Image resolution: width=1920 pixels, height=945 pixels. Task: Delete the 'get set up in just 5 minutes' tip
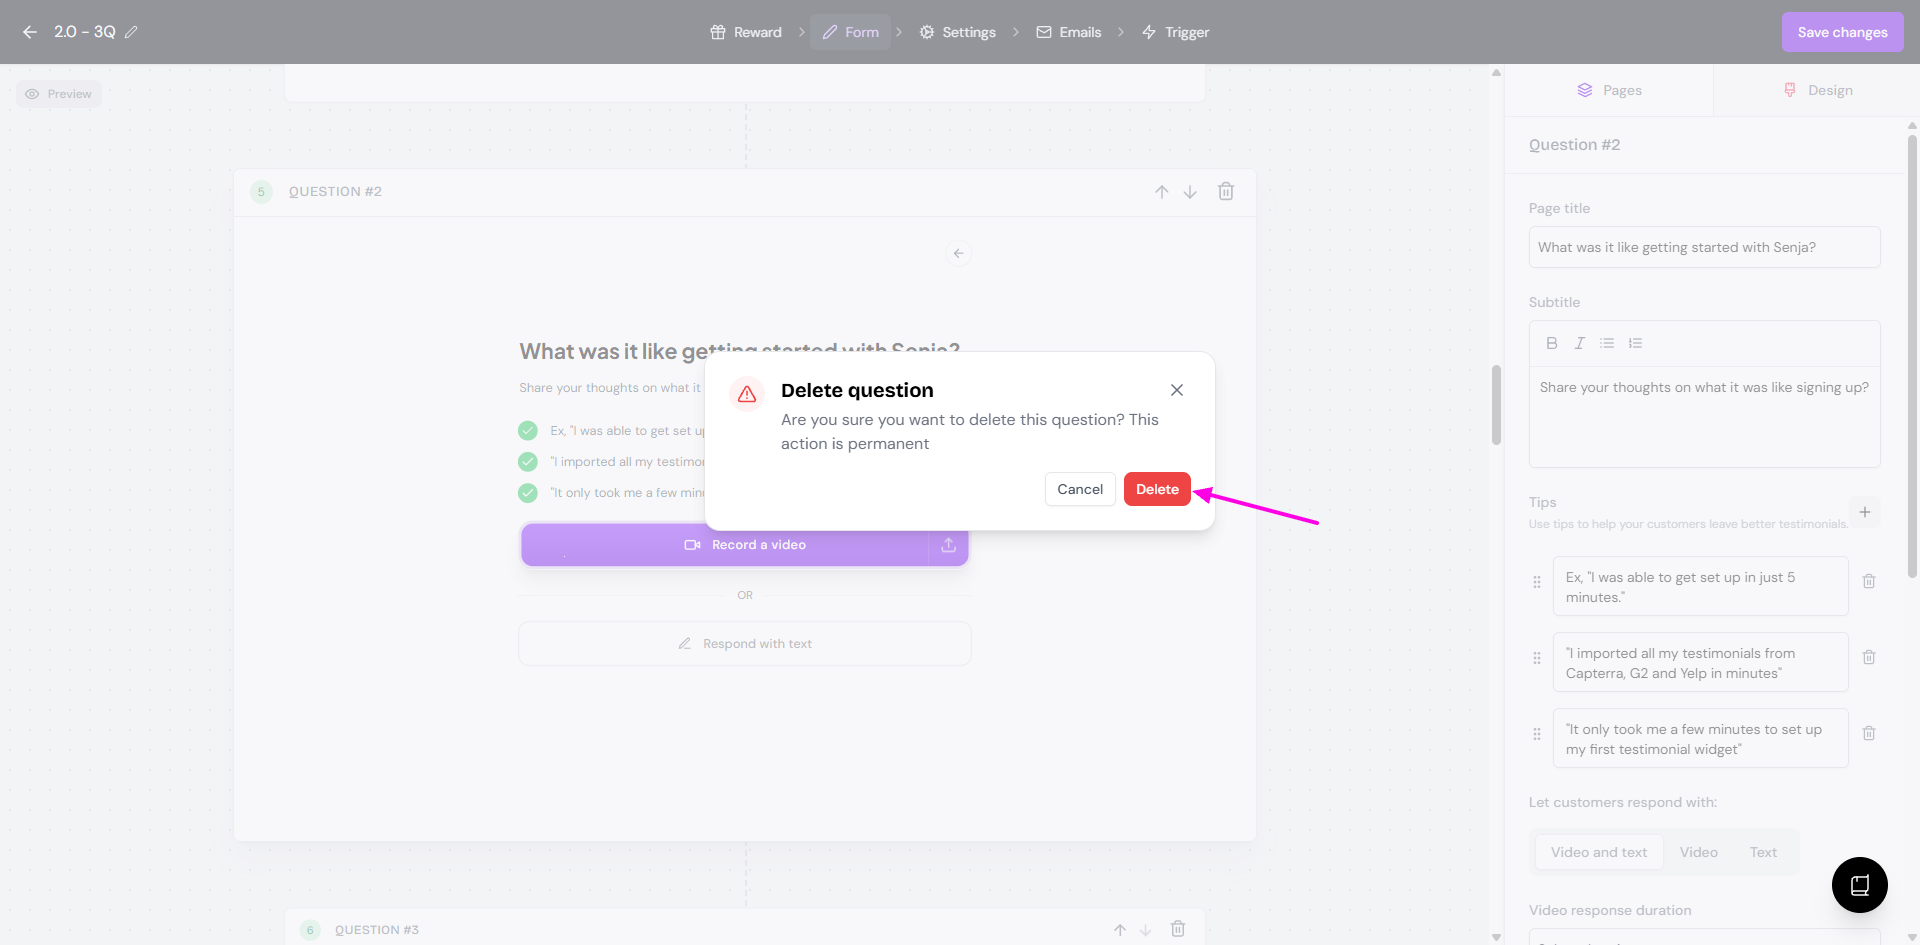point(1868,581)
